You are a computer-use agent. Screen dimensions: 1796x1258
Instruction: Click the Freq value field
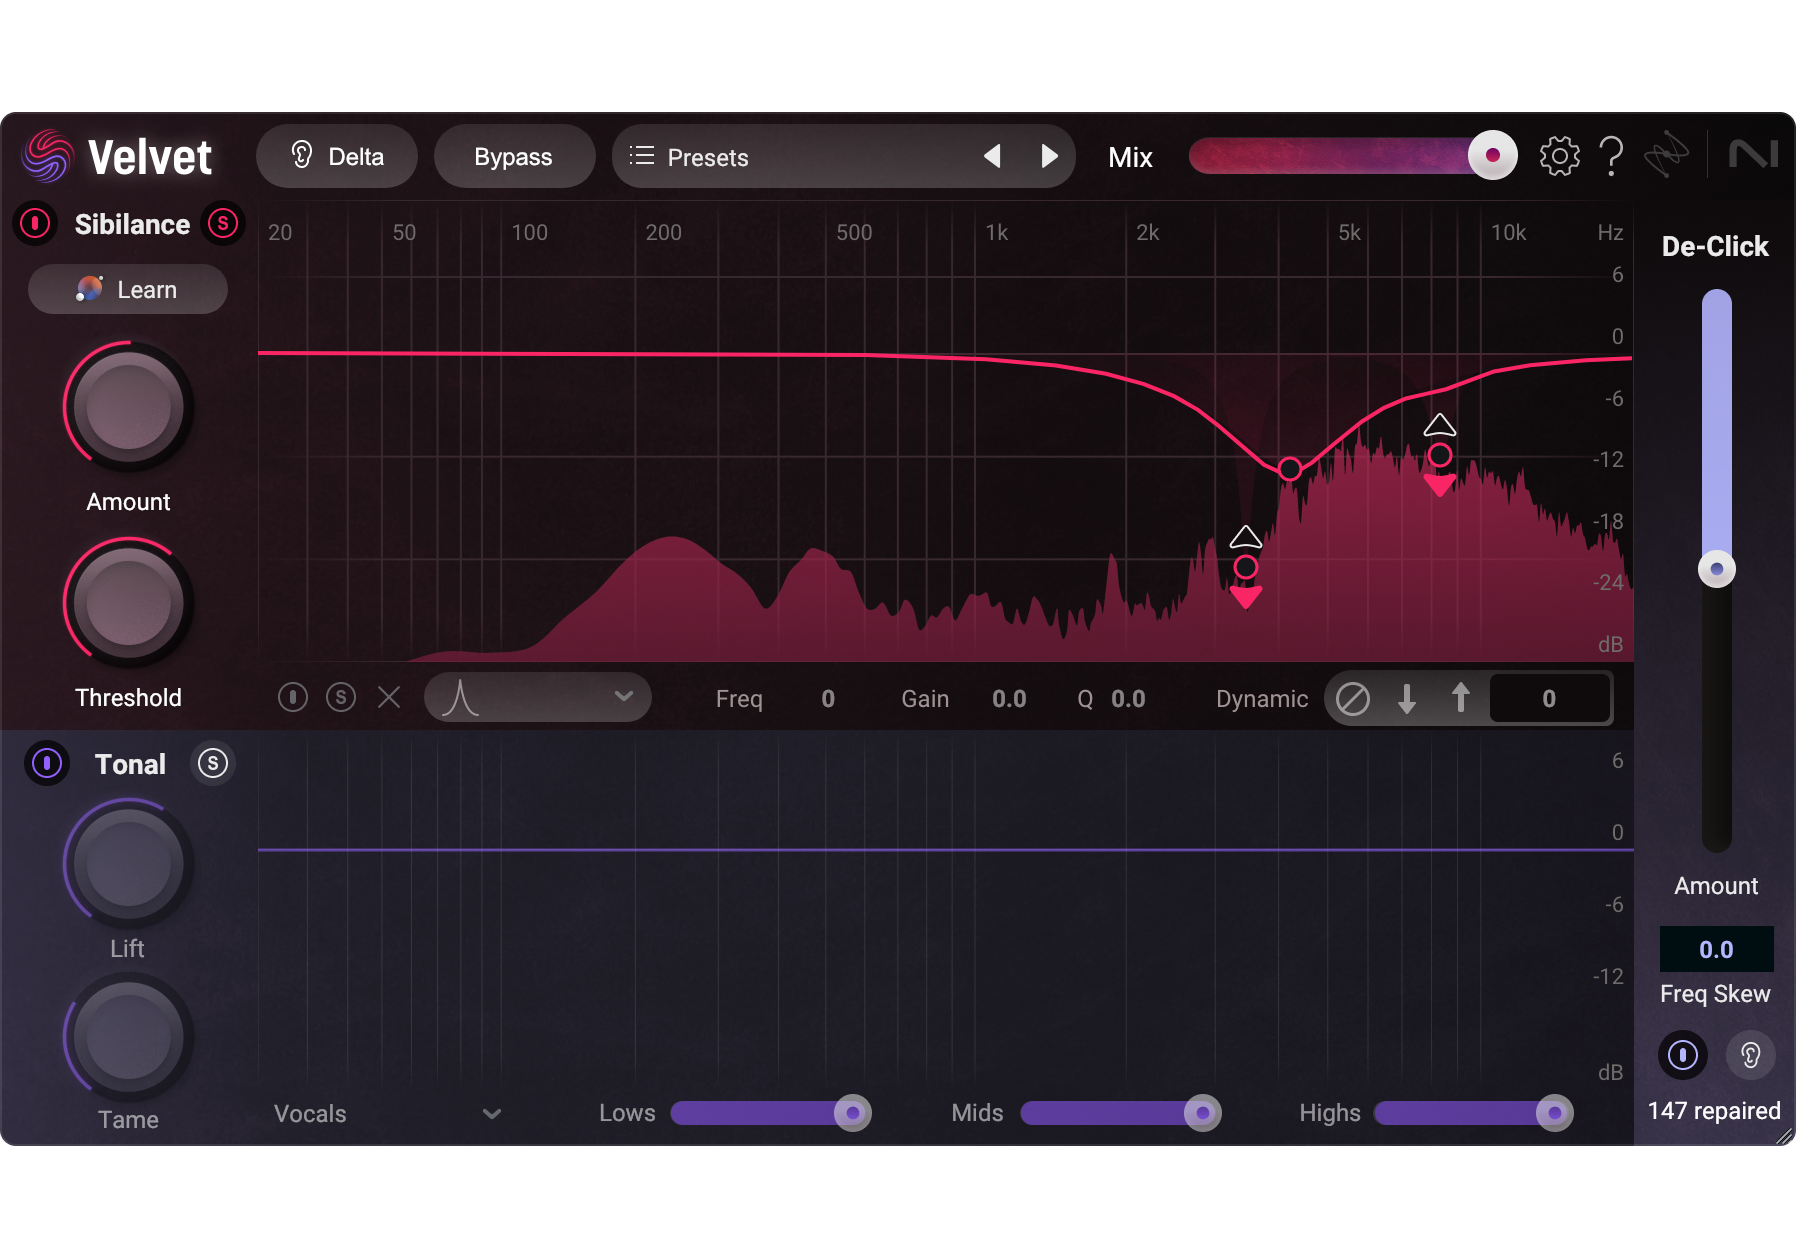point(828,699)
